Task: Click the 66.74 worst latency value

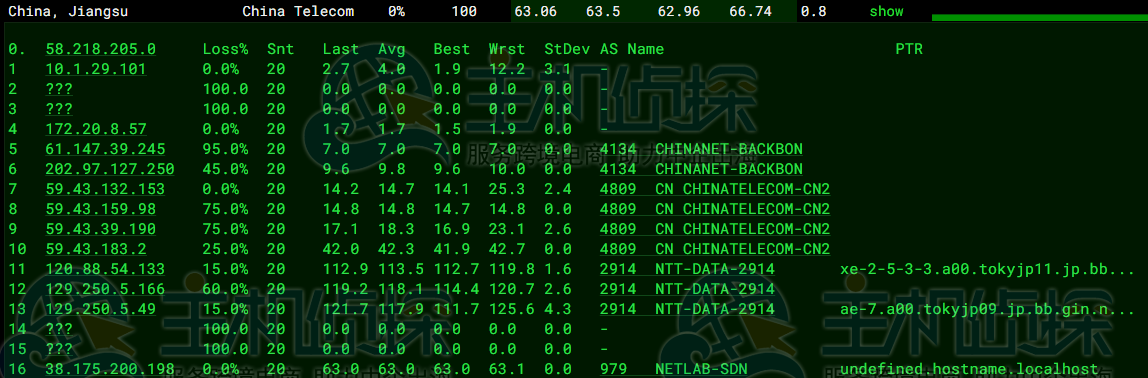Action: (751, 12)
